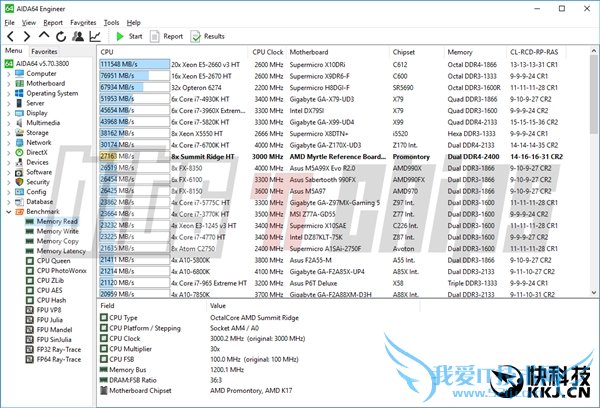
Task: Select the FPU Julia benchmark icon
Action: [29, 320]
